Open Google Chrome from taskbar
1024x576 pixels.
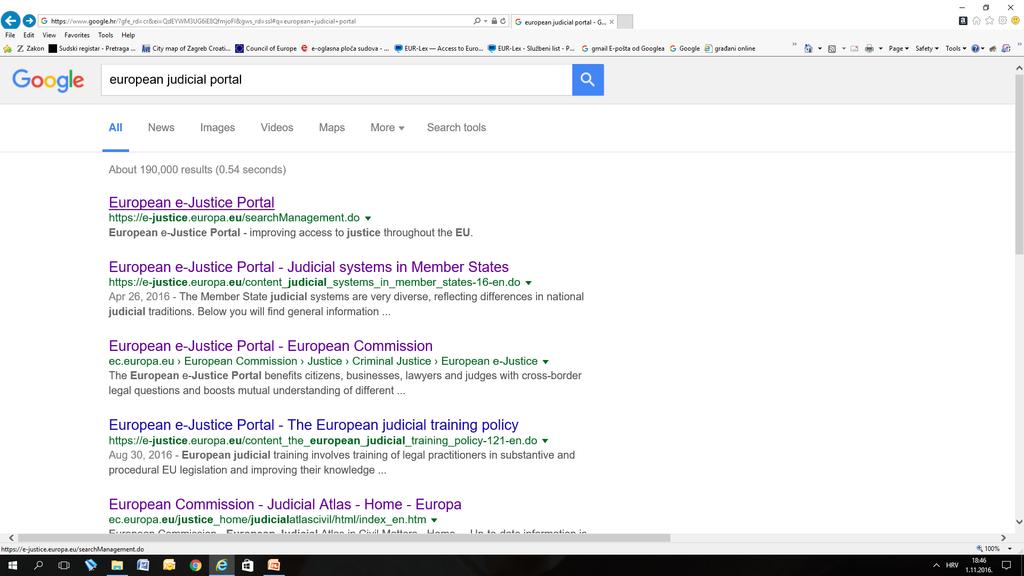tap(195, 566)
